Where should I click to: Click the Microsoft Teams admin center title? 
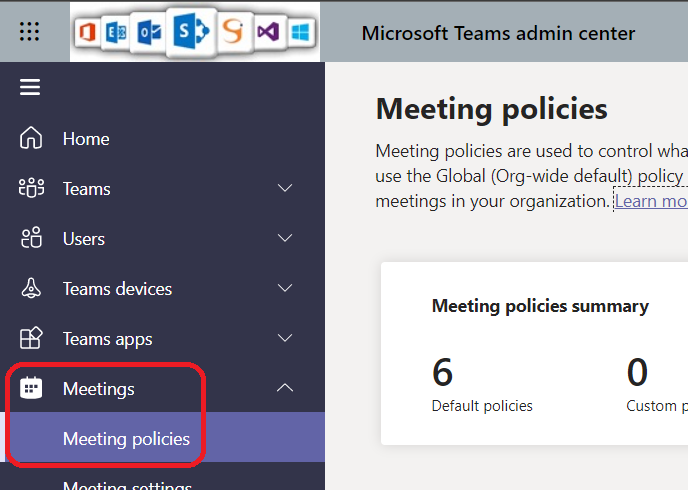(x=498, y=33)
